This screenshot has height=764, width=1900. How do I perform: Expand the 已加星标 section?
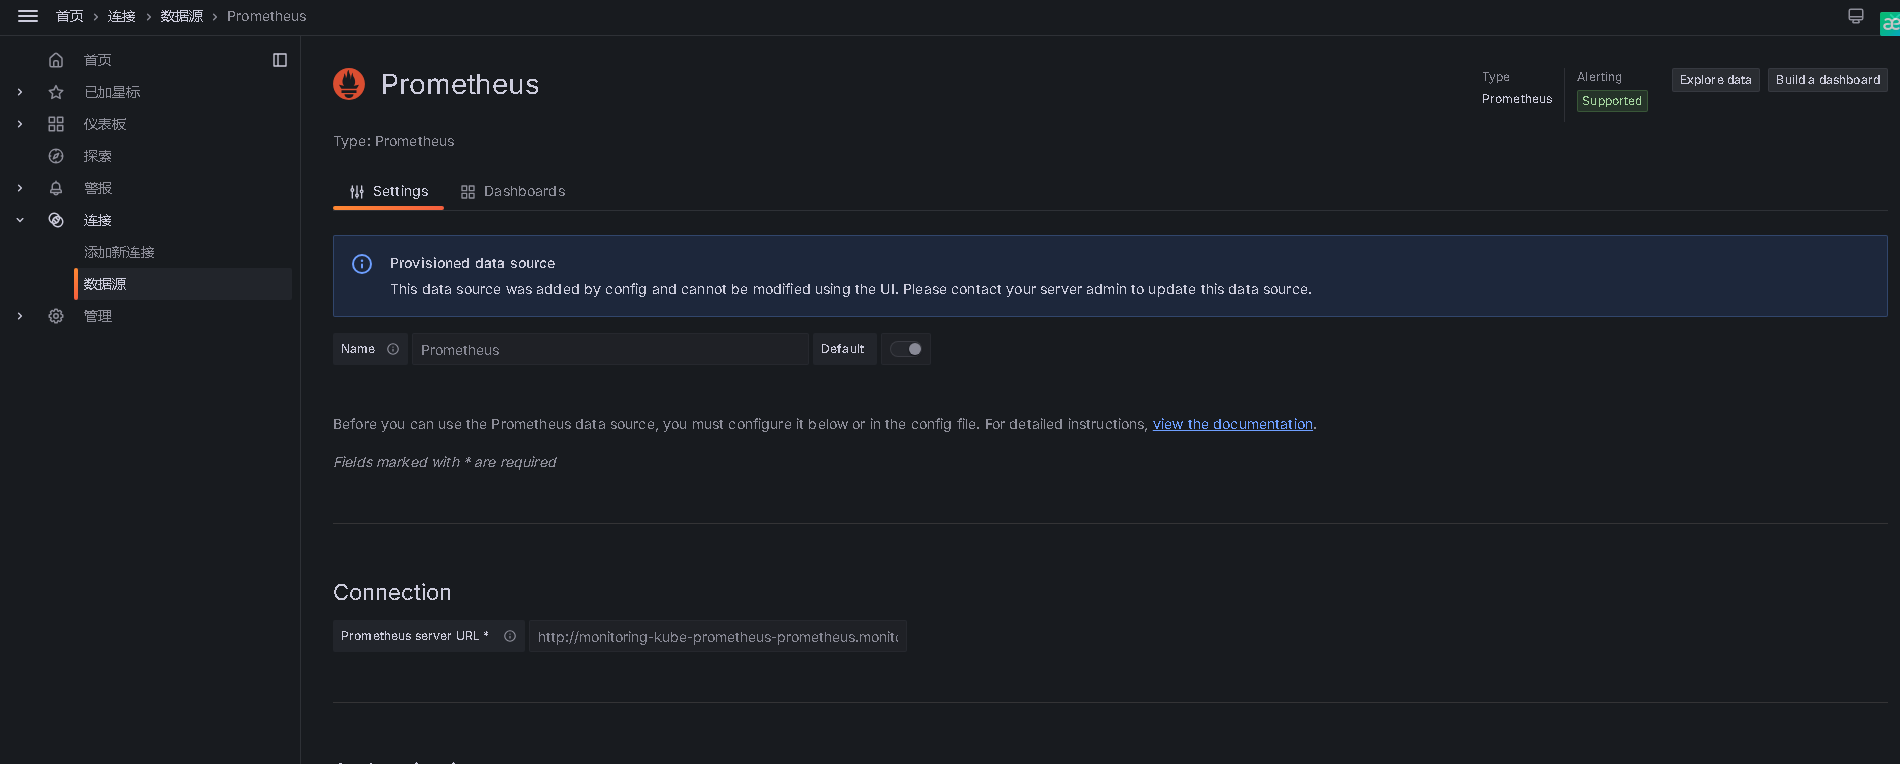(20, 92)
